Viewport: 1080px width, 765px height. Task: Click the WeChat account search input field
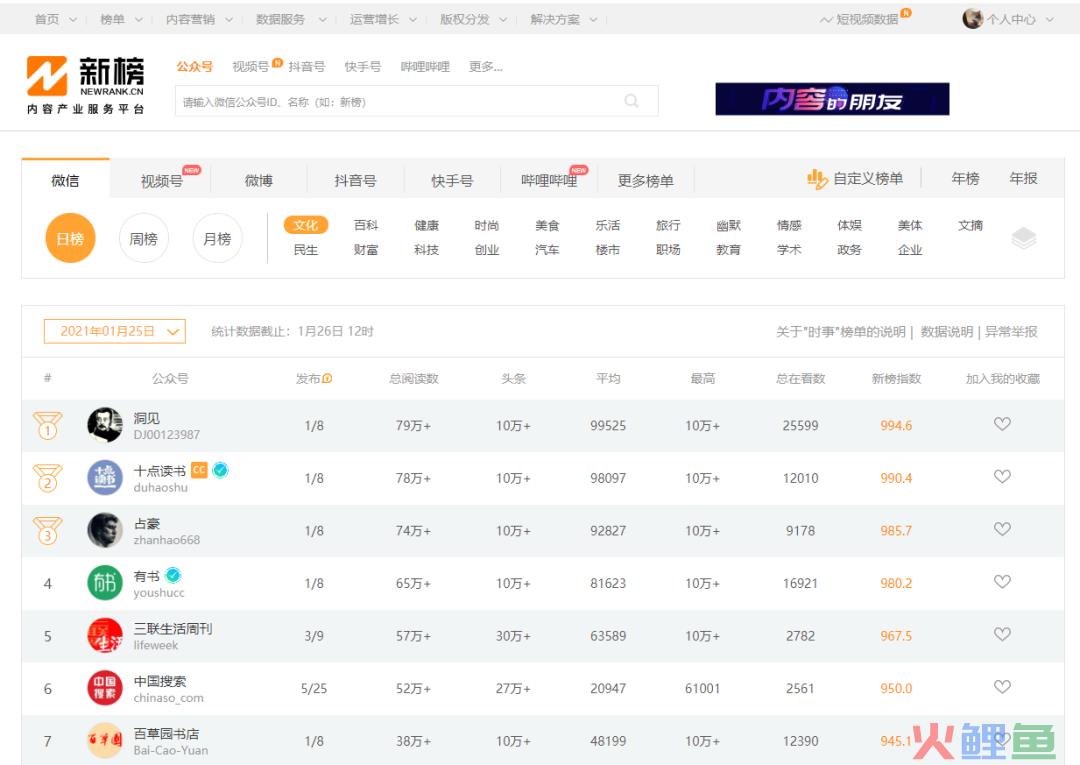(x=417, y=101)
